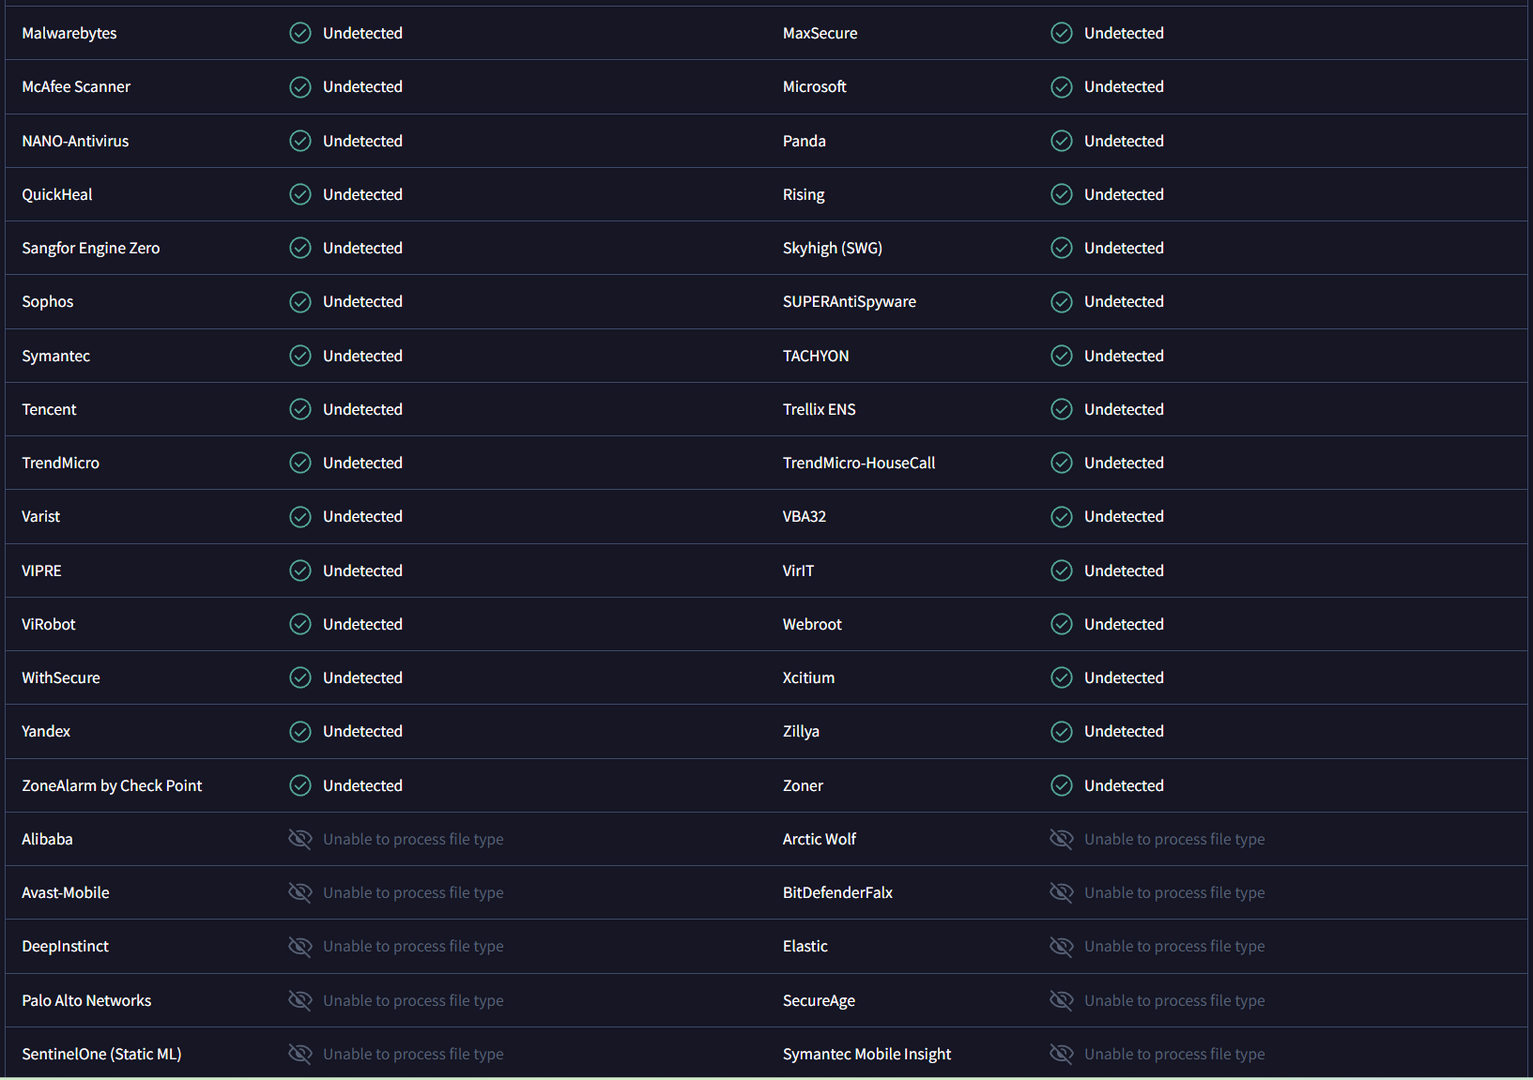Screen dimensions: 1533x1080
Task: Click Unable to process text for Elastic
Action: (1174, 946)
